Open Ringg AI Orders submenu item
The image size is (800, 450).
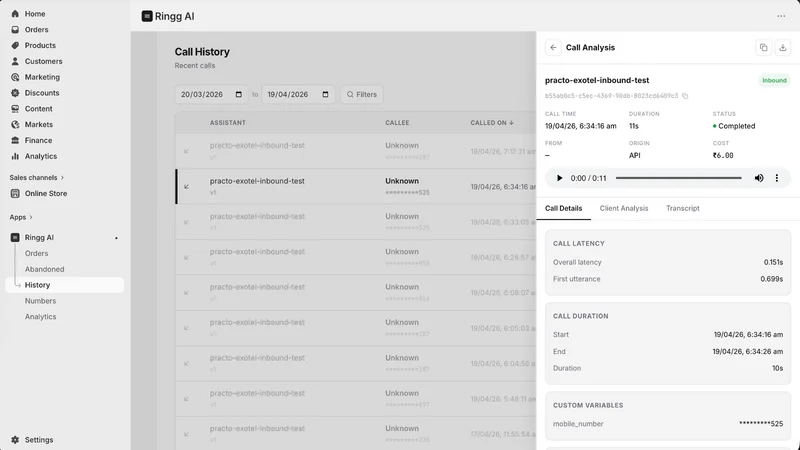[x=37, y=253]
